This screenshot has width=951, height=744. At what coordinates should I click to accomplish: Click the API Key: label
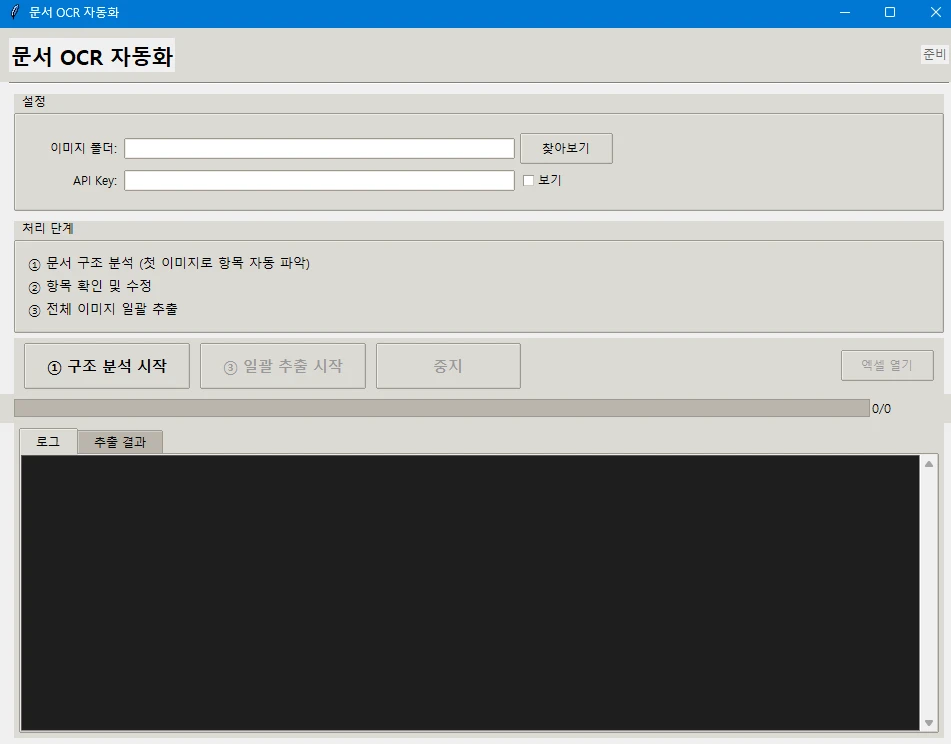(x=95, y=181)
